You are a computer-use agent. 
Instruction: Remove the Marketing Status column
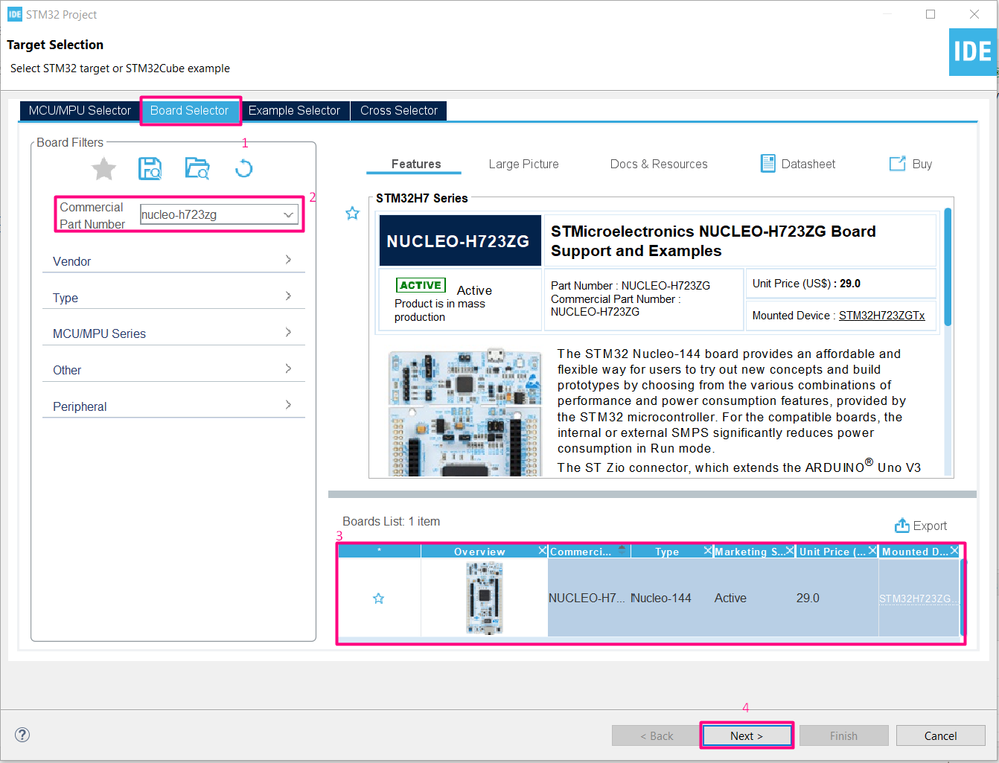click(790, 550)
